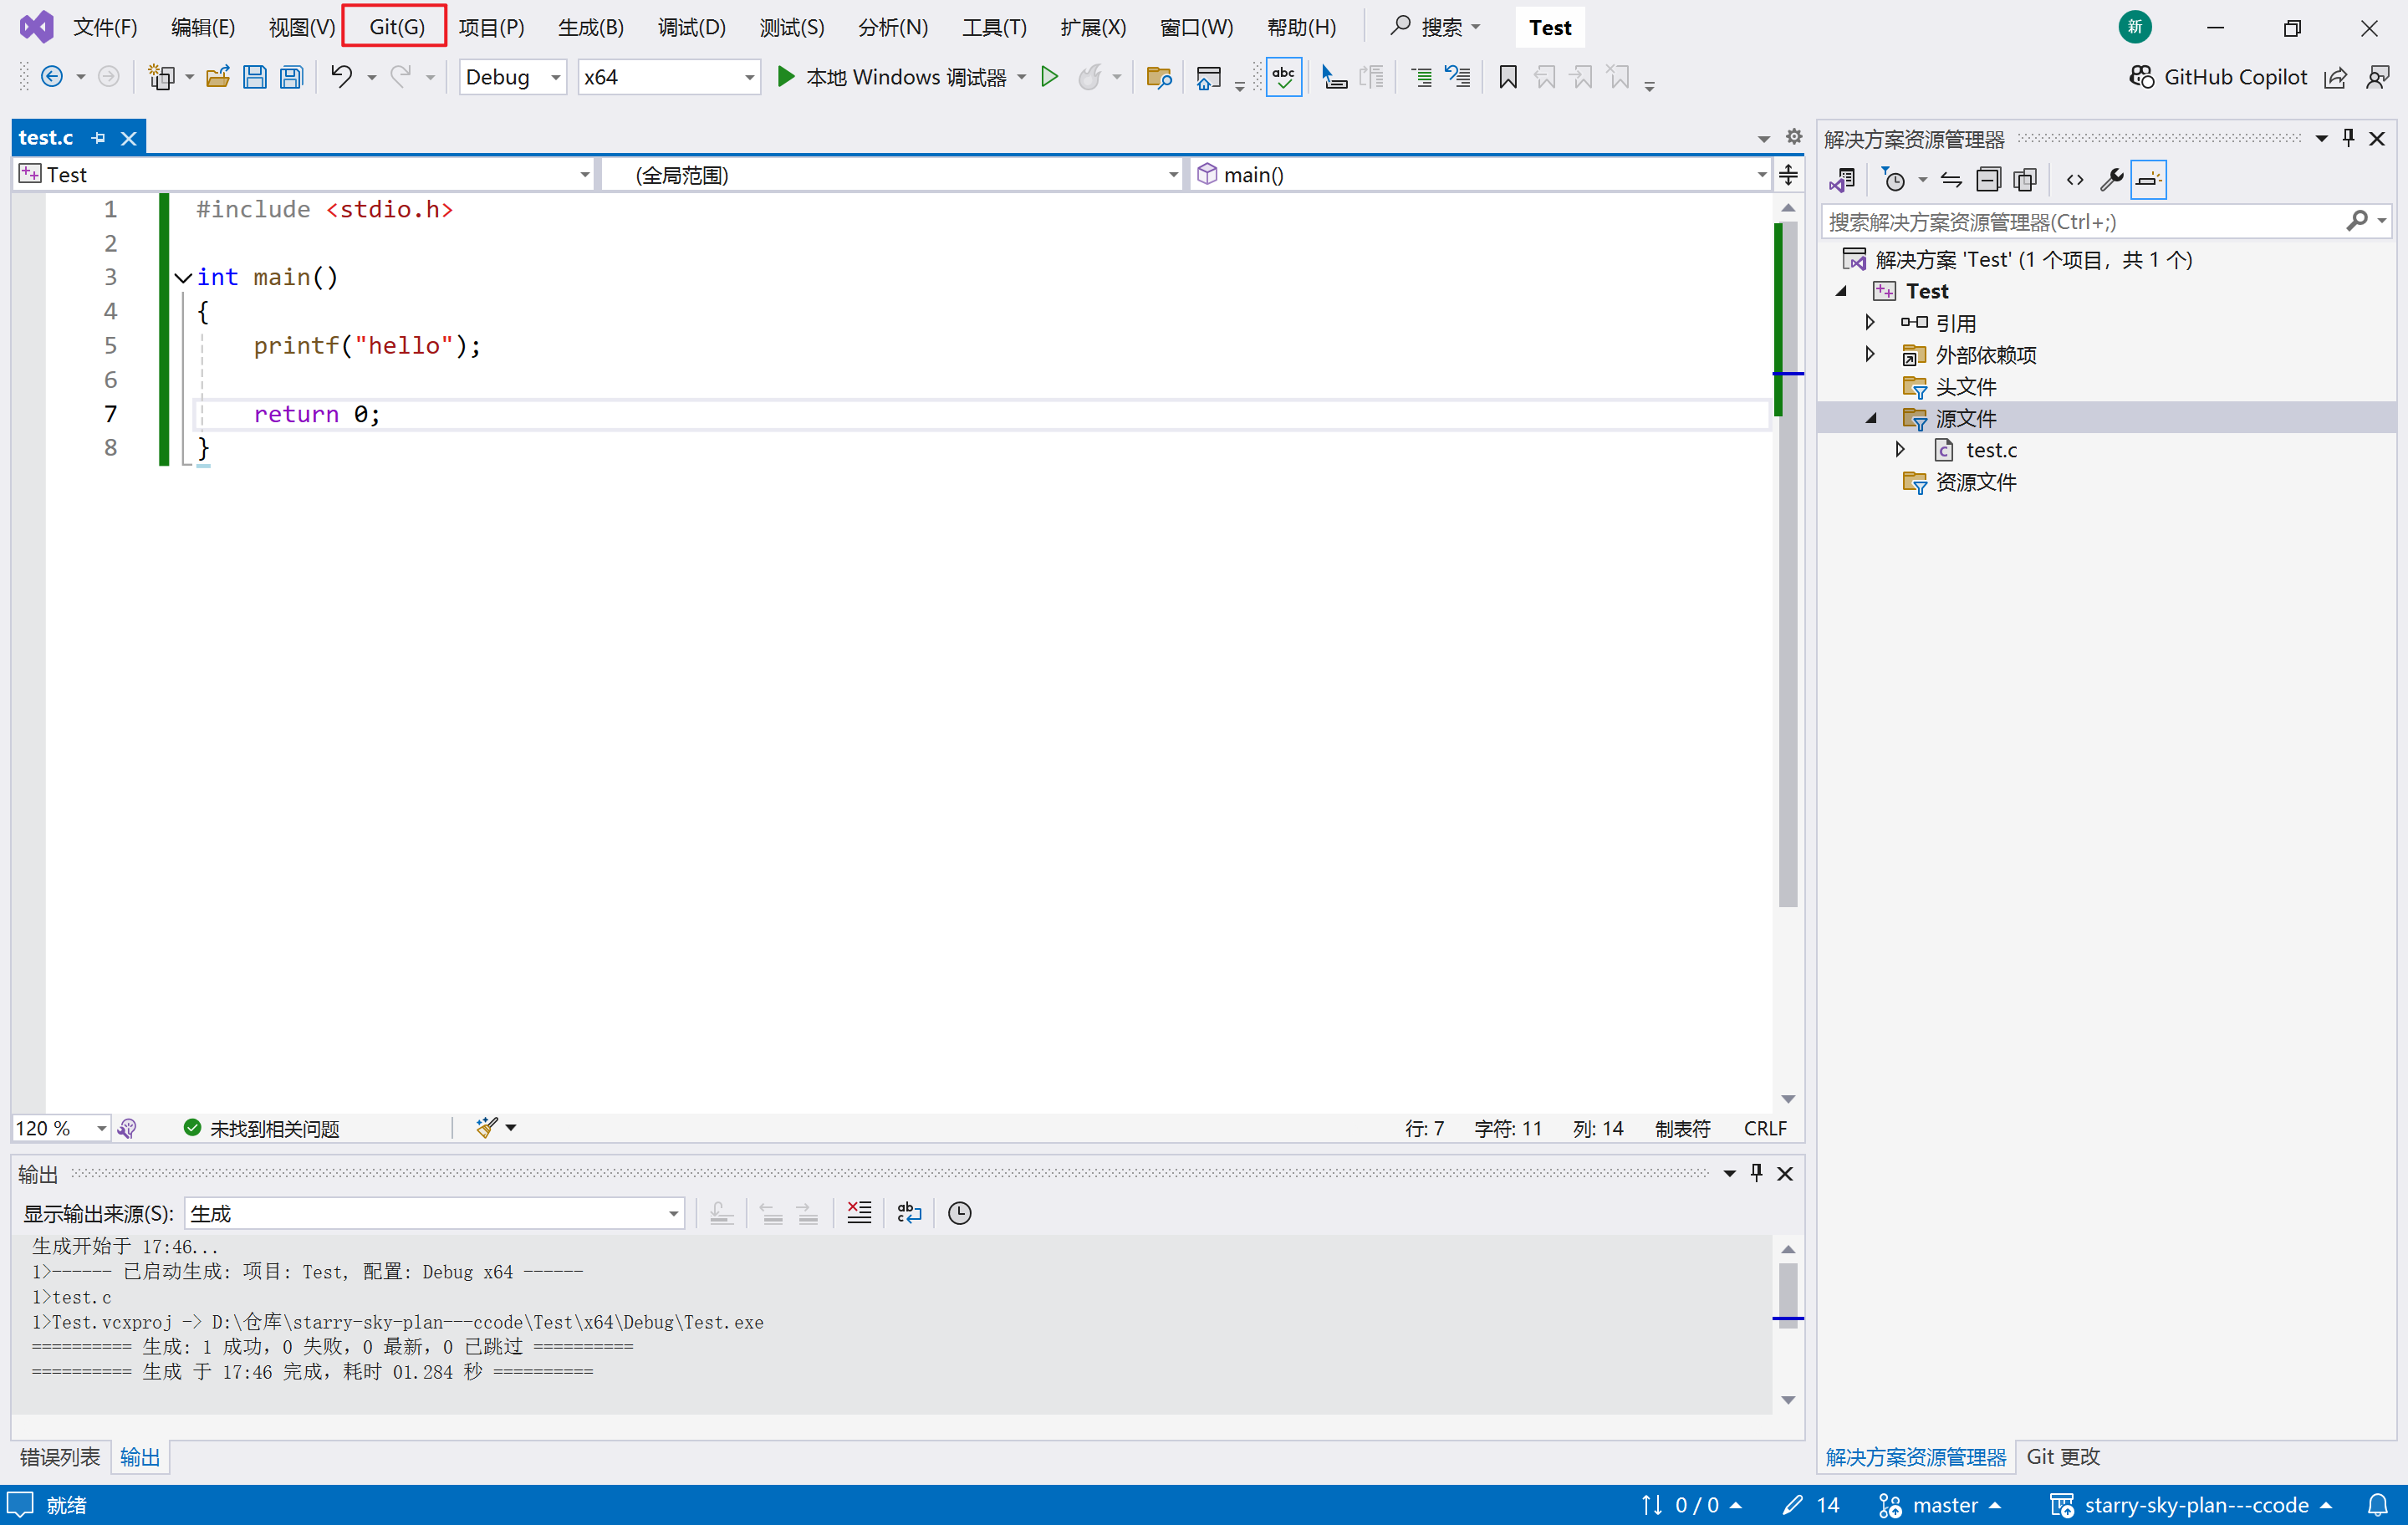Viewport: 2408px width, 1525px height.
Task: Open the 工具(T) menu
Action: point(994,27)
